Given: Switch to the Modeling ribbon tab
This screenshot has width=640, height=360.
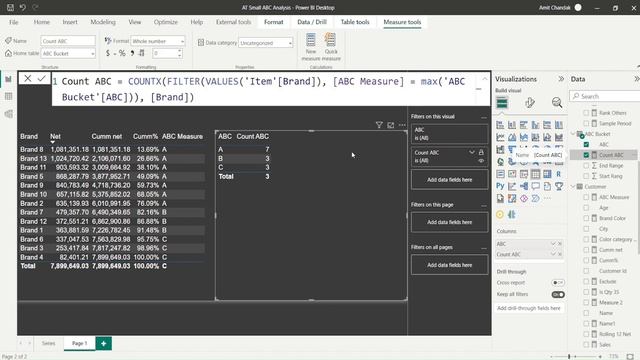Looking at the screenshot, I should [103, 22].
